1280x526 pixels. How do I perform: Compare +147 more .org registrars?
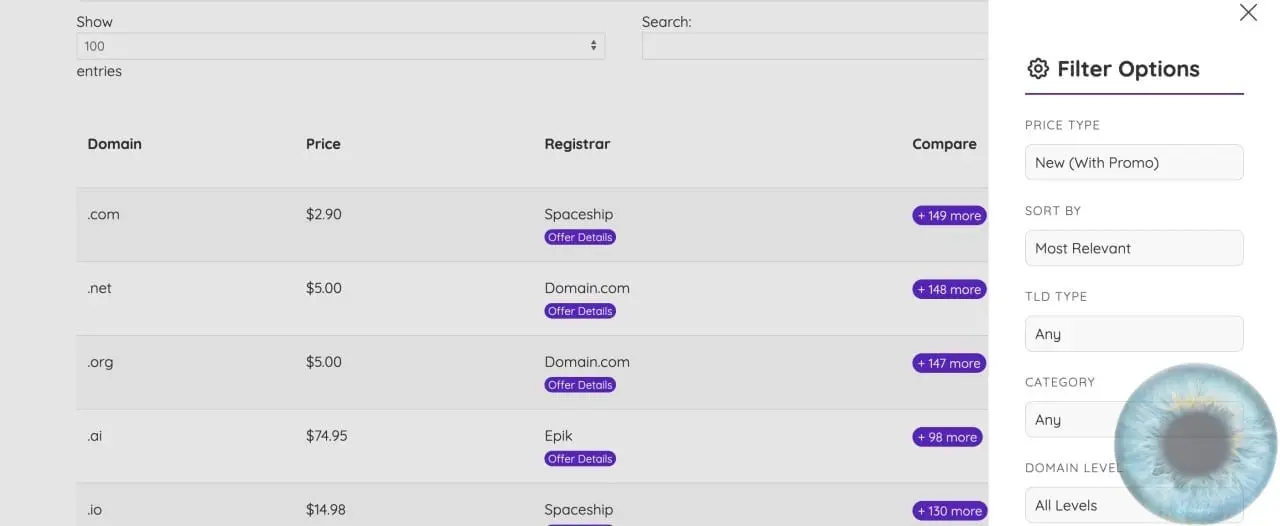click(x=949, y=363)
